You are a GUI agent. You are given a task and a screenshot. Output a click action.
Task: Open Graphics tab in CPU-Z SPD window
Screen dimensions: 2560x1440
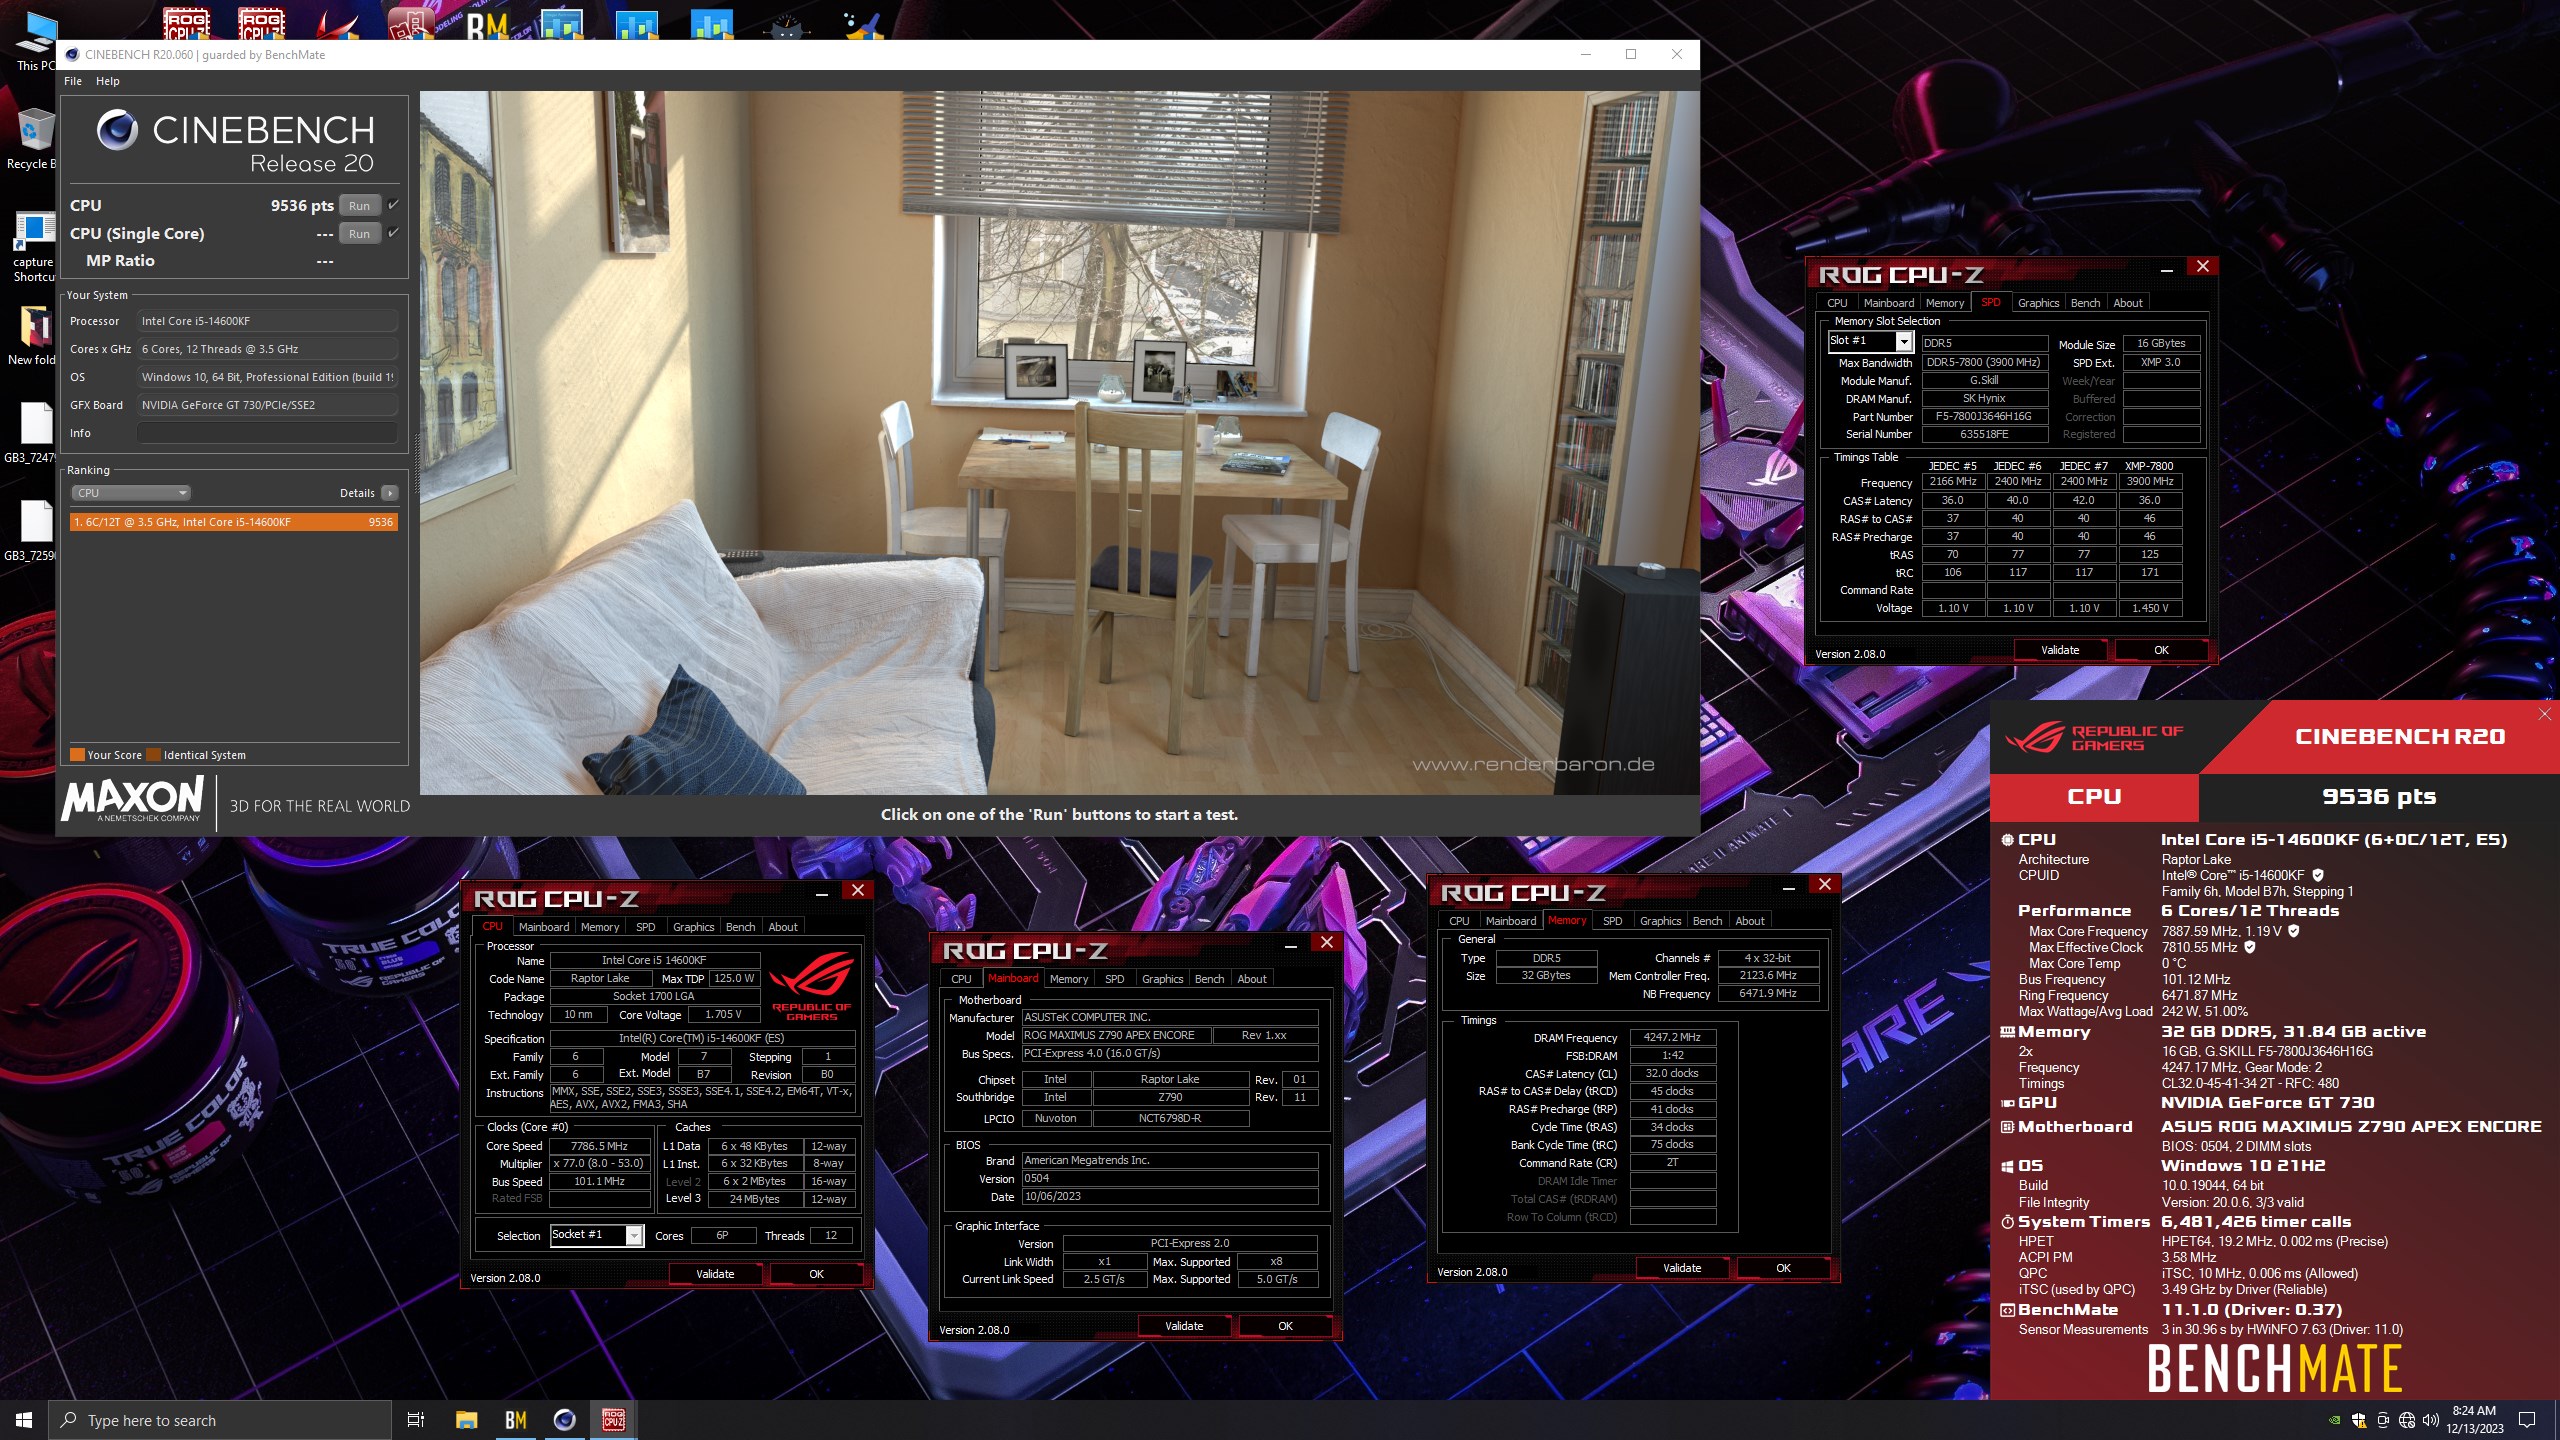pos(2038,303)
